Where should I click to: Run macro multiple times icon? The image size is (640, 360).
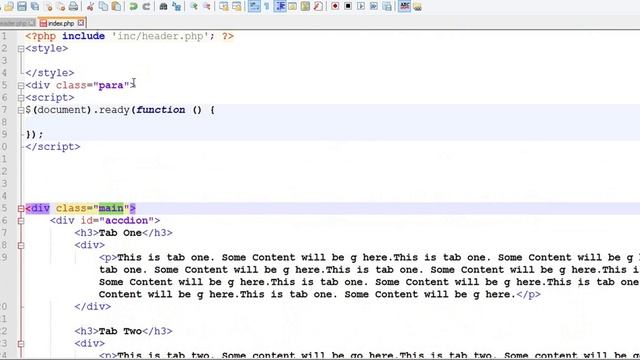[x=374, y=7]
